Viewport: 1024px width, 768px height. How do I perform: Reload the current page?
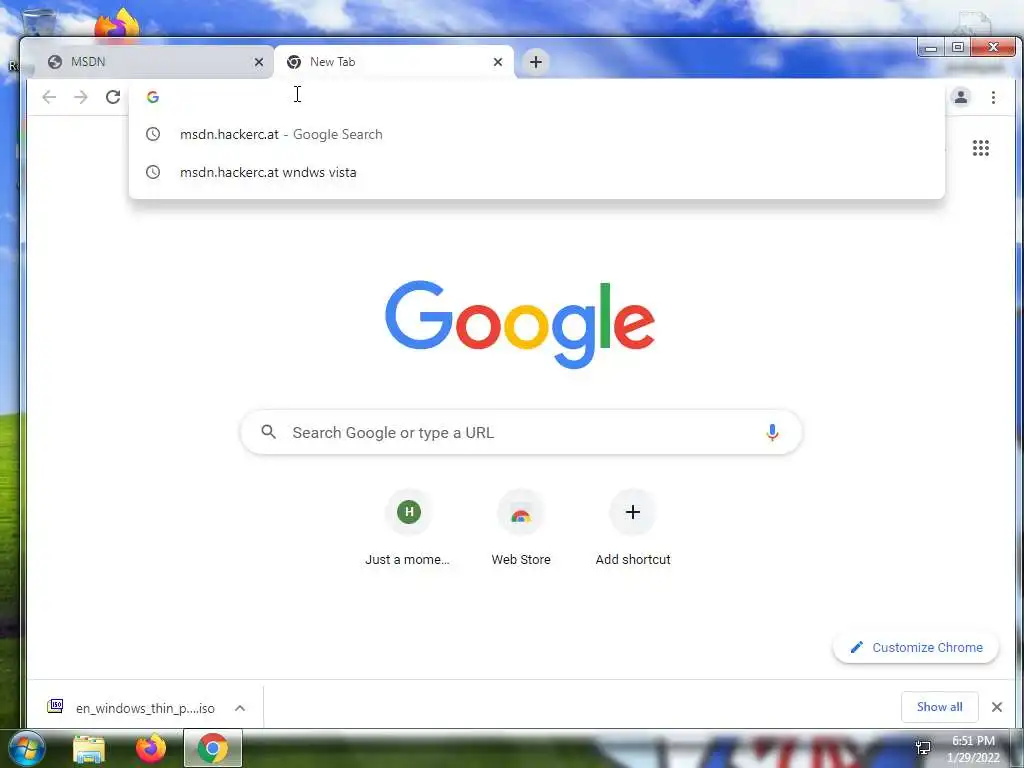click(x=113, y=97)
